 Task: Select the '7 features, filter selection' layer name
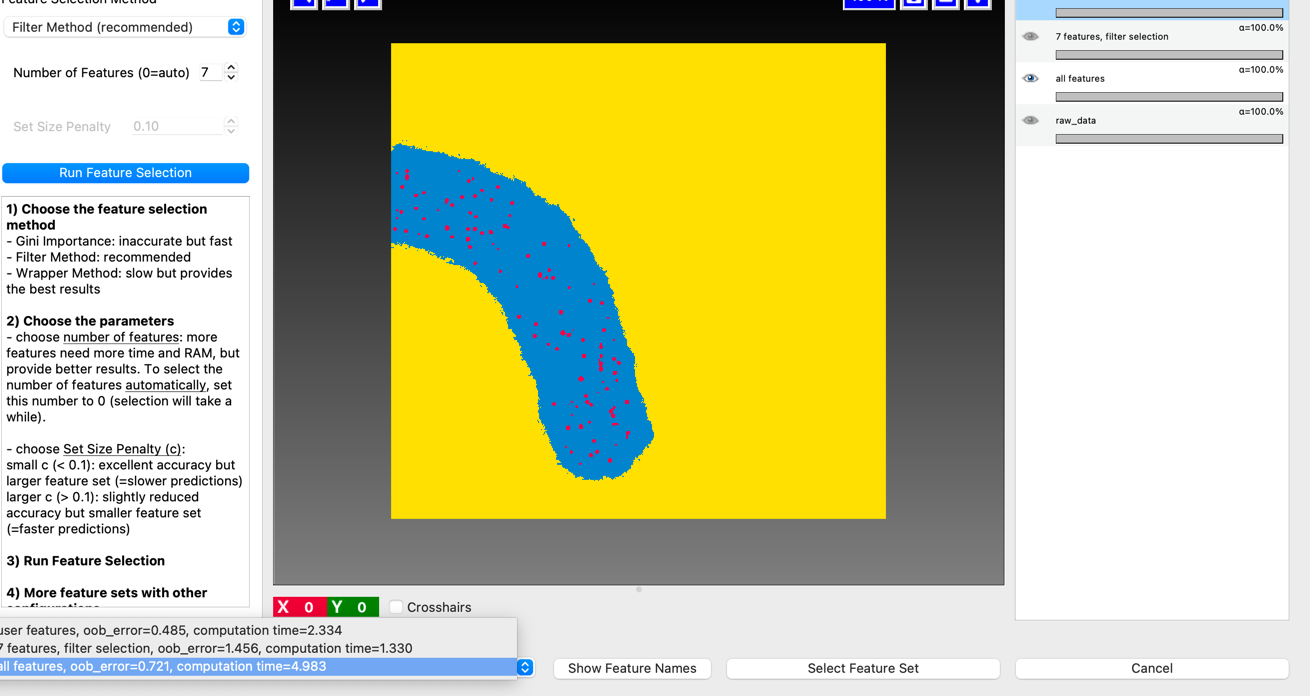(x=1112, y=37)
